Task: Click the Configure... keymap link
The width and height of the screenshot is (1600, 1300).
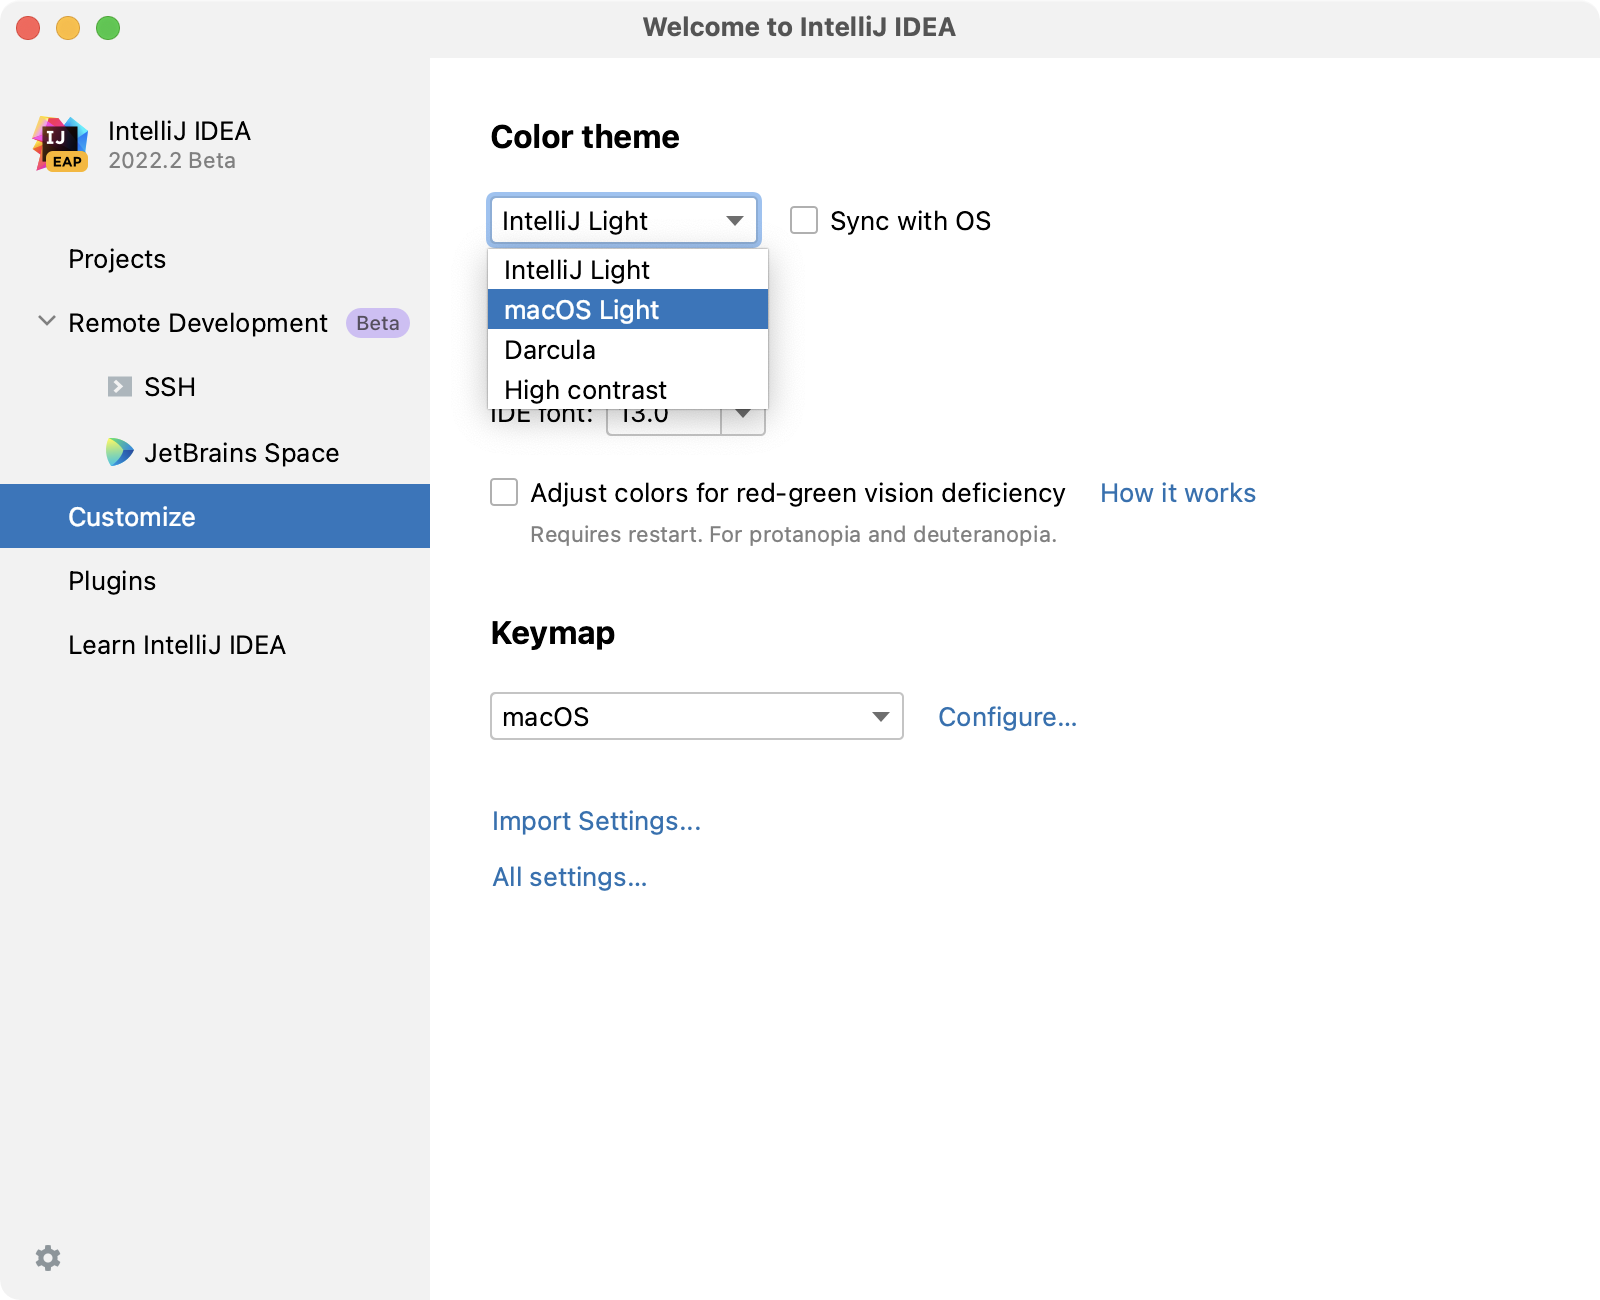Action: 1007,717
